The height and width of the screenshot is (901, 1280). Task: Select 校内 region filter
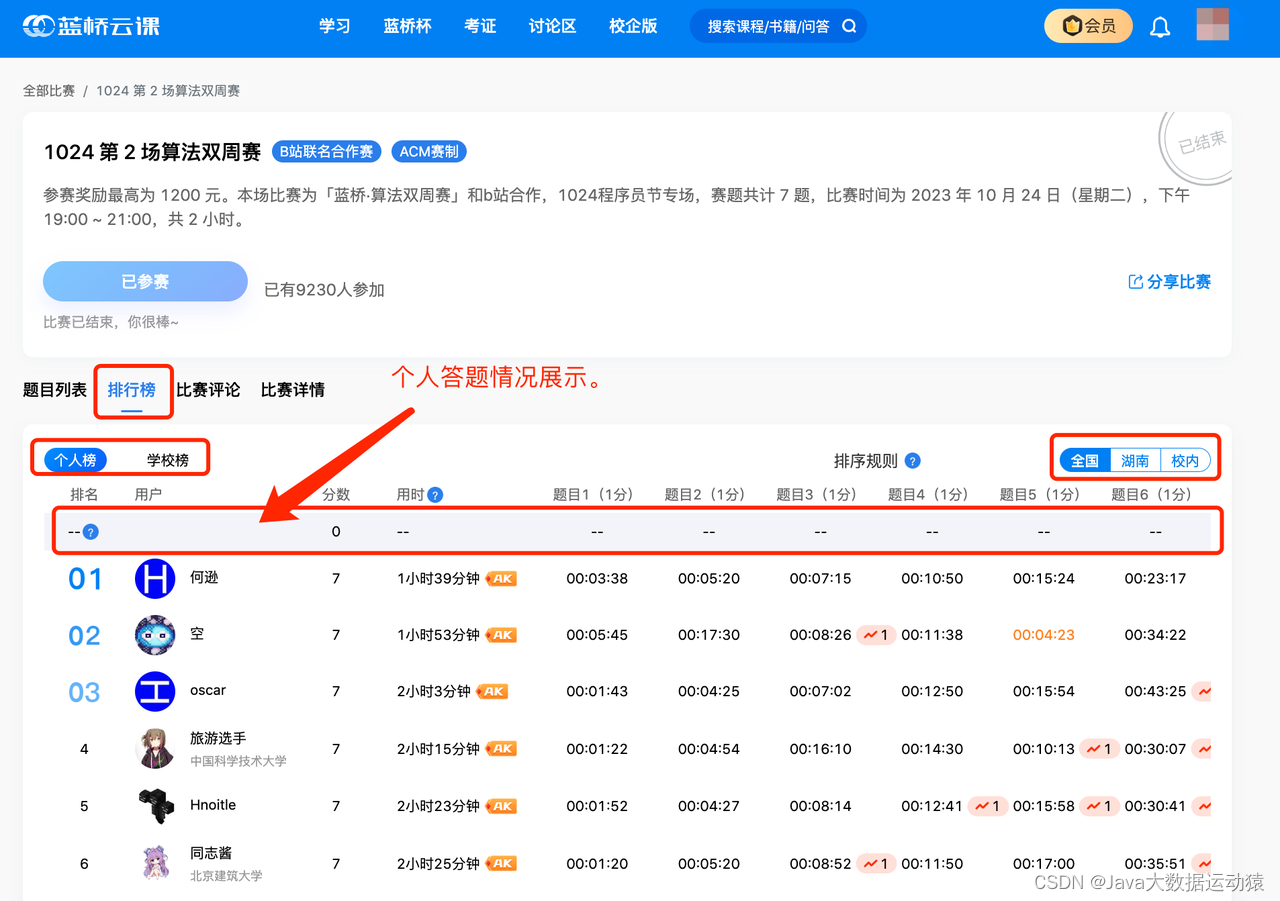coord(1185,461)
